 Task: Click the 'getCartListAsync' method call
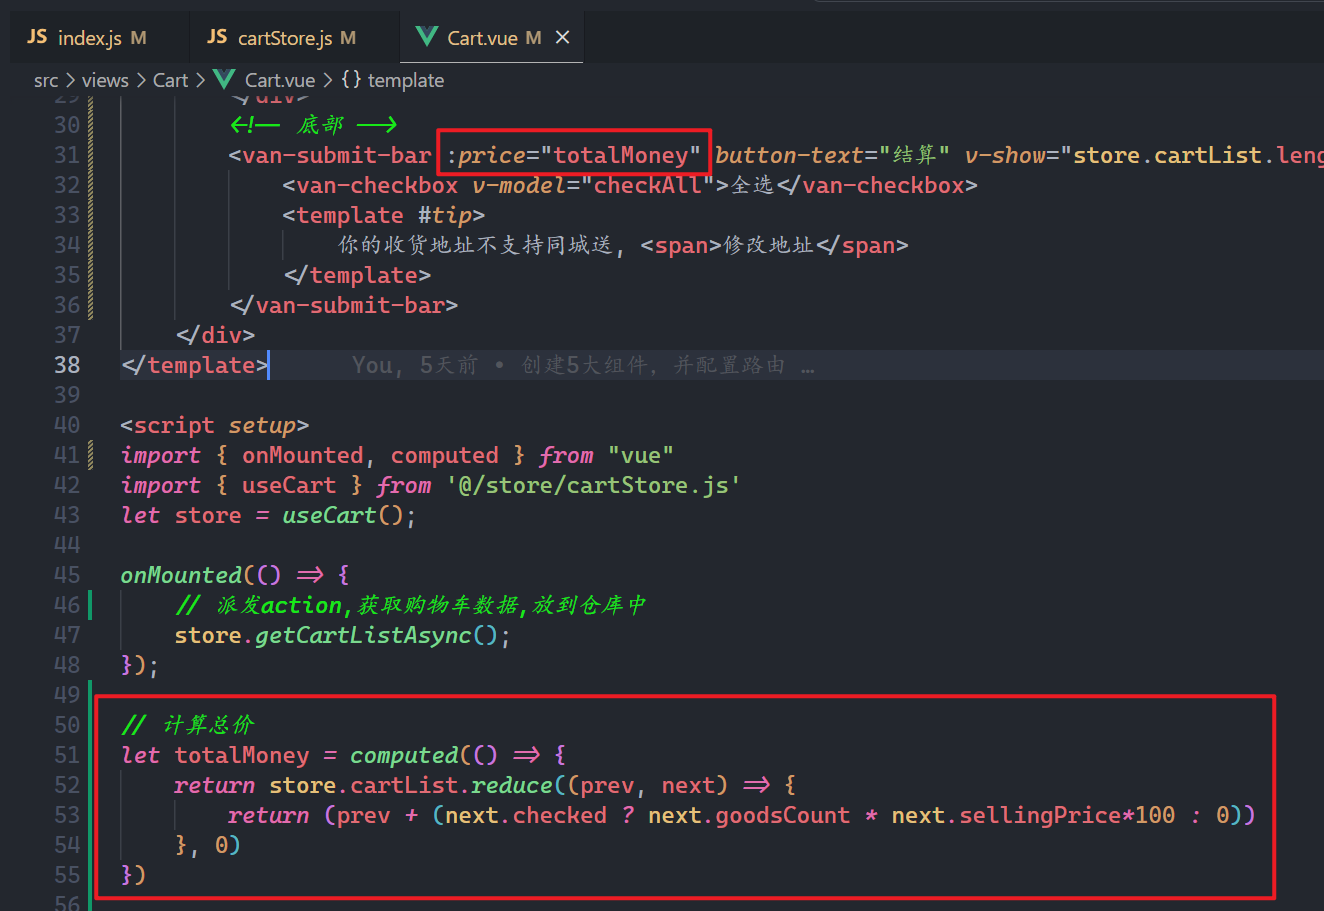pos(363,635)
